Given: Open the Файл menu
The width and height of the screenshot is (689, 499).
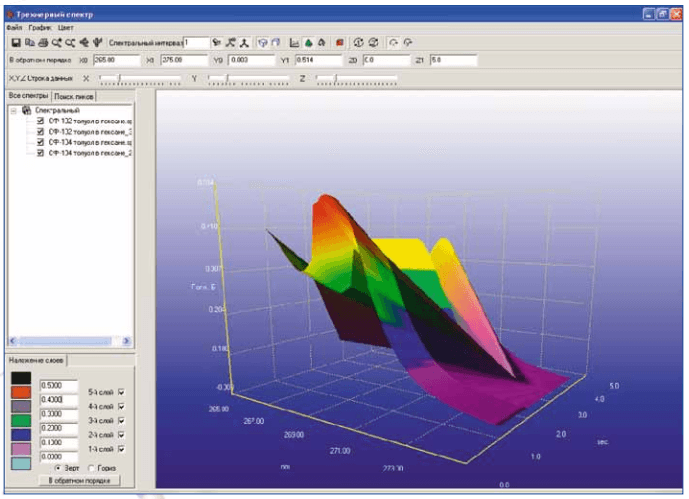Looking at the screenshot, I should (x=15, y=28).
